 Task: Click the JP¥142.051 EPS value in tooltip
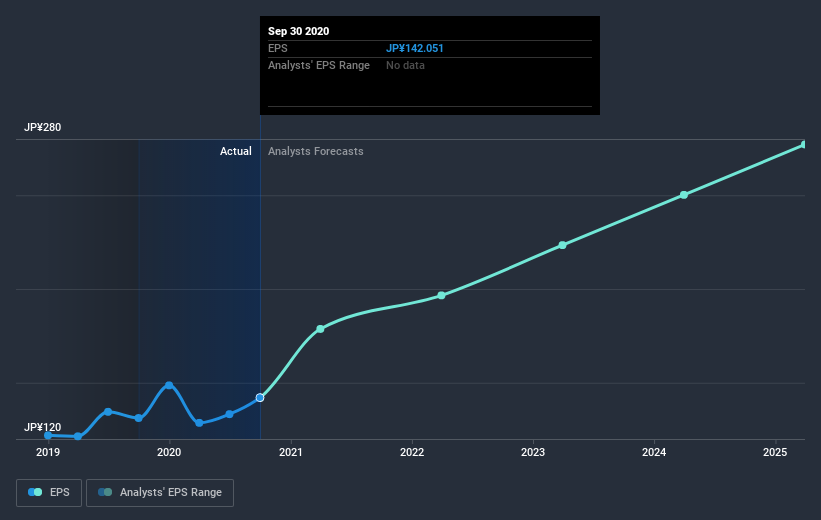[x=415, y=48]
